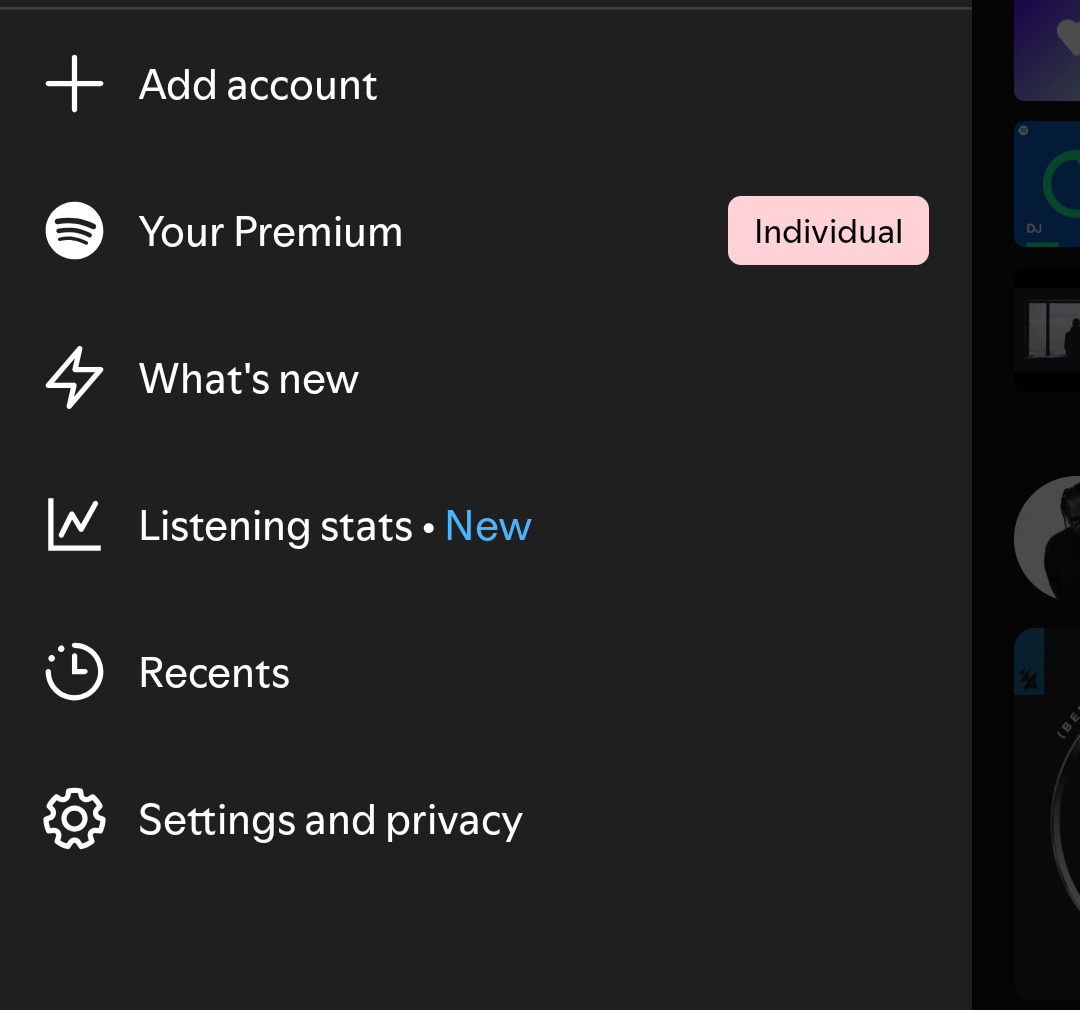Open Listening stats from the menu
This screenshot has width=1080, height=1010.
[x=275, y=526]
